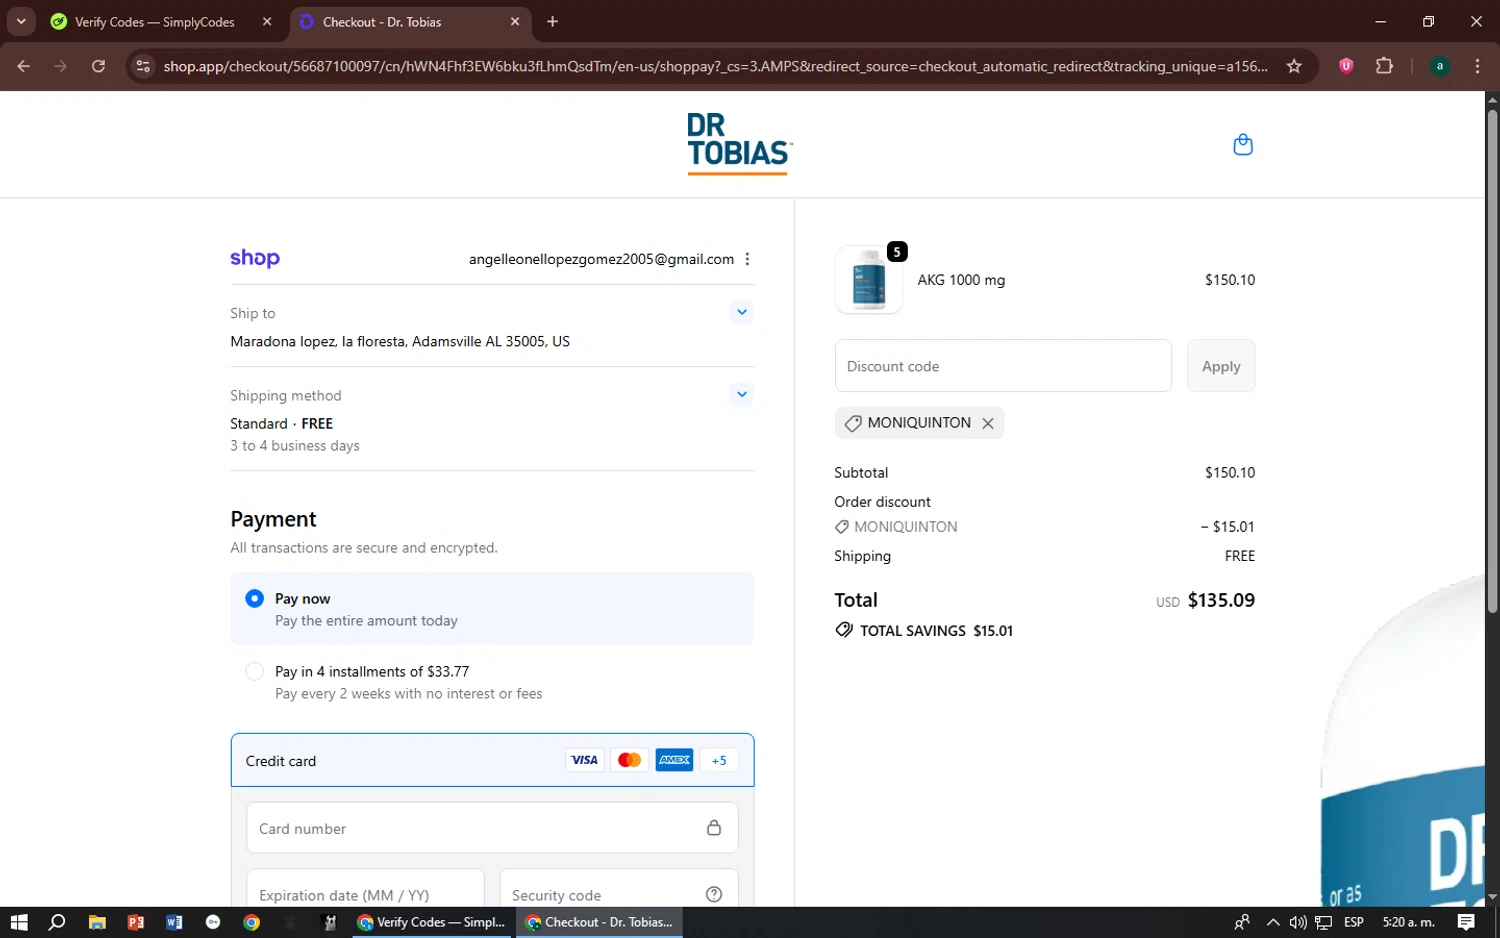Open Windows taskbar search
The height and width of the screenshot is (938, 1500).
coord(57,922)
